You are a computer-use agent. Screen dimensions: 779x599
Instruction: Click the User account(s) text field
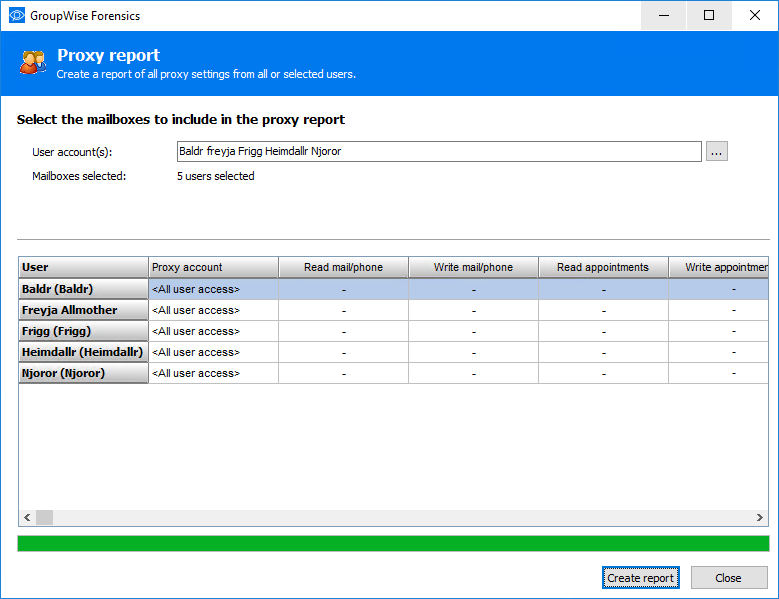click(438, 151)
